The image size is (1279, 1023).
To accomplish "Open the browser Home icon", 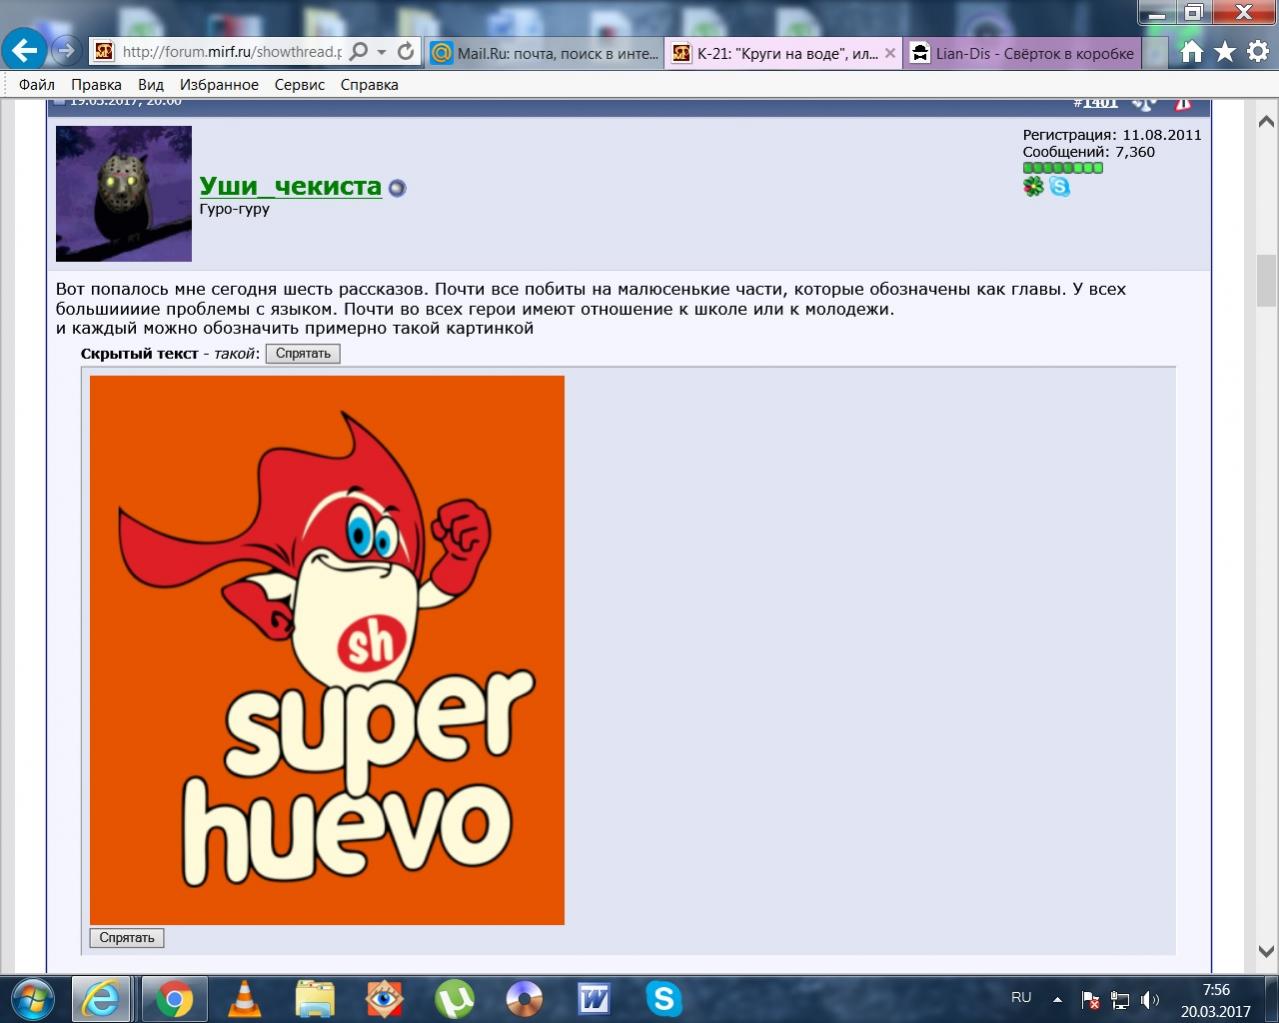I will click(1191, 53).
